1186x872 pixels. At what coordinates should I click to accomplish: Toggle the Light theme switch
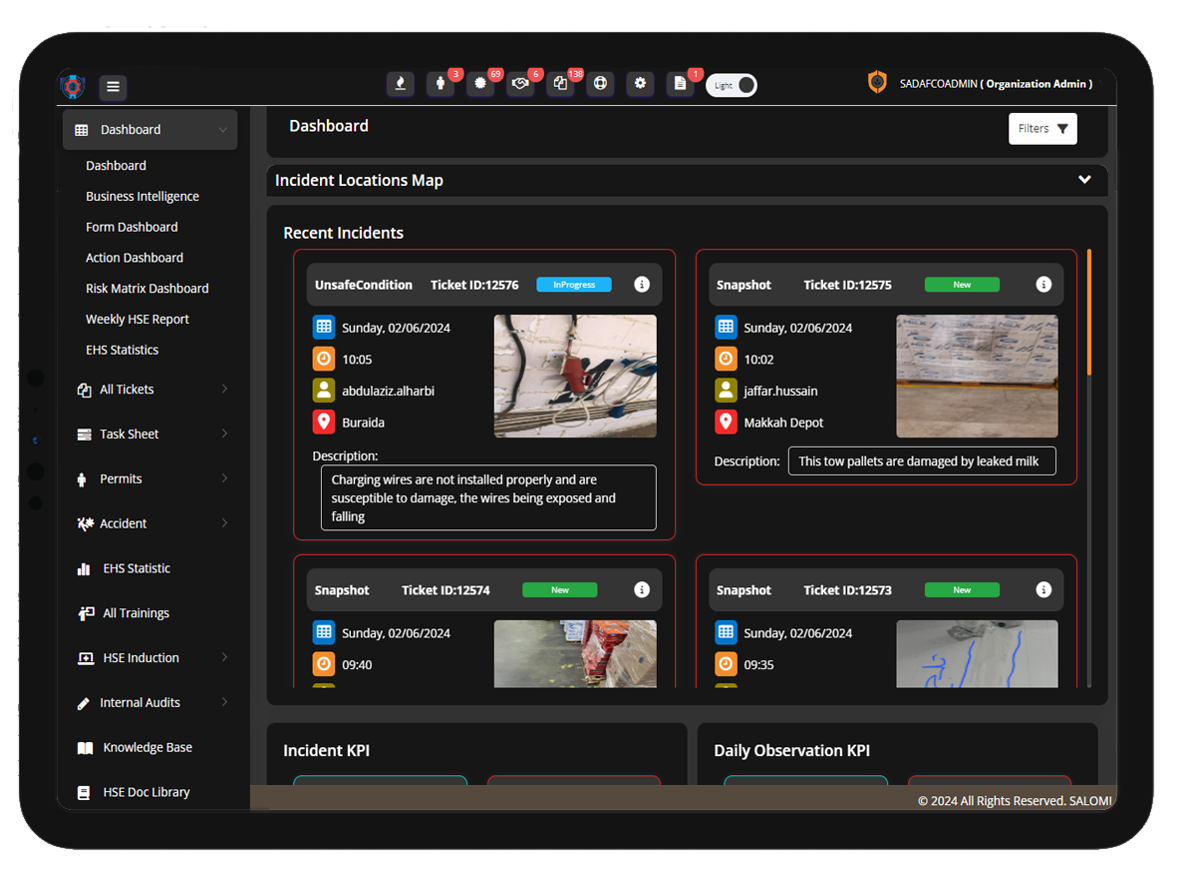coord(732,86)
